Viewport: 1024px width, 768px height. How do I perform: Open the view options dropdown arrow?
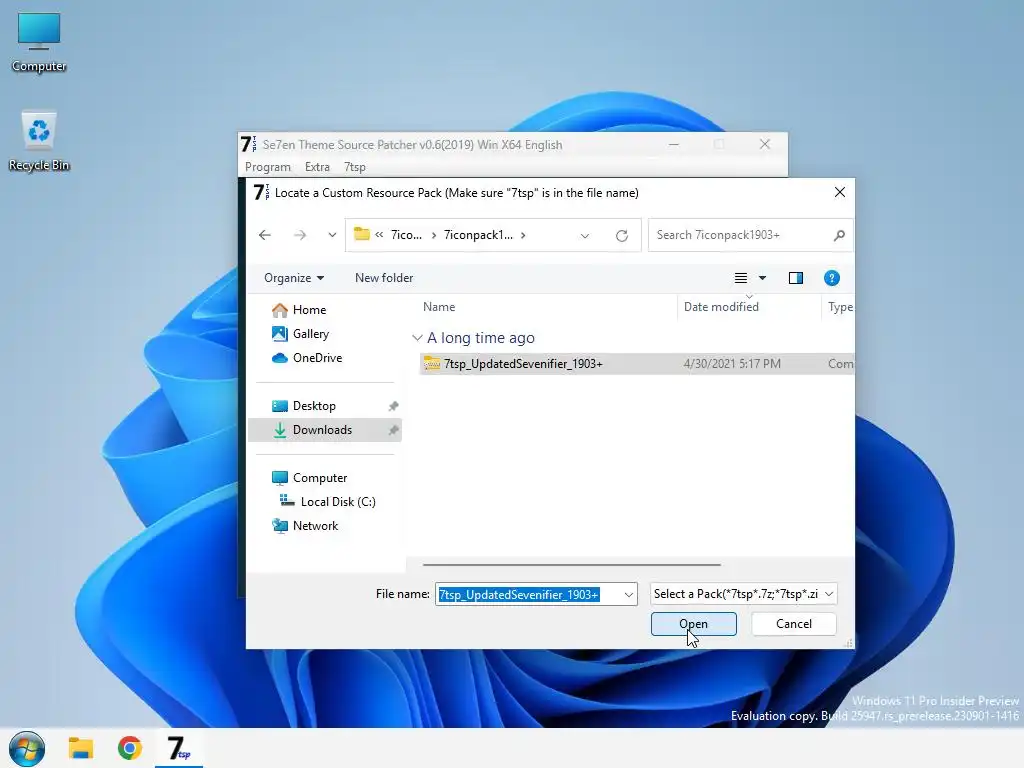click(x=762, y=278)
